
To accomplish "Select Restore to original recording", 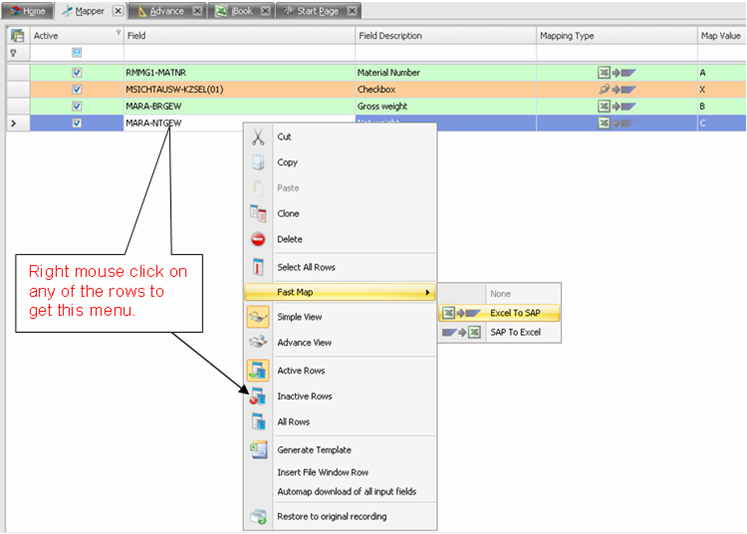I will pos(331,517).
